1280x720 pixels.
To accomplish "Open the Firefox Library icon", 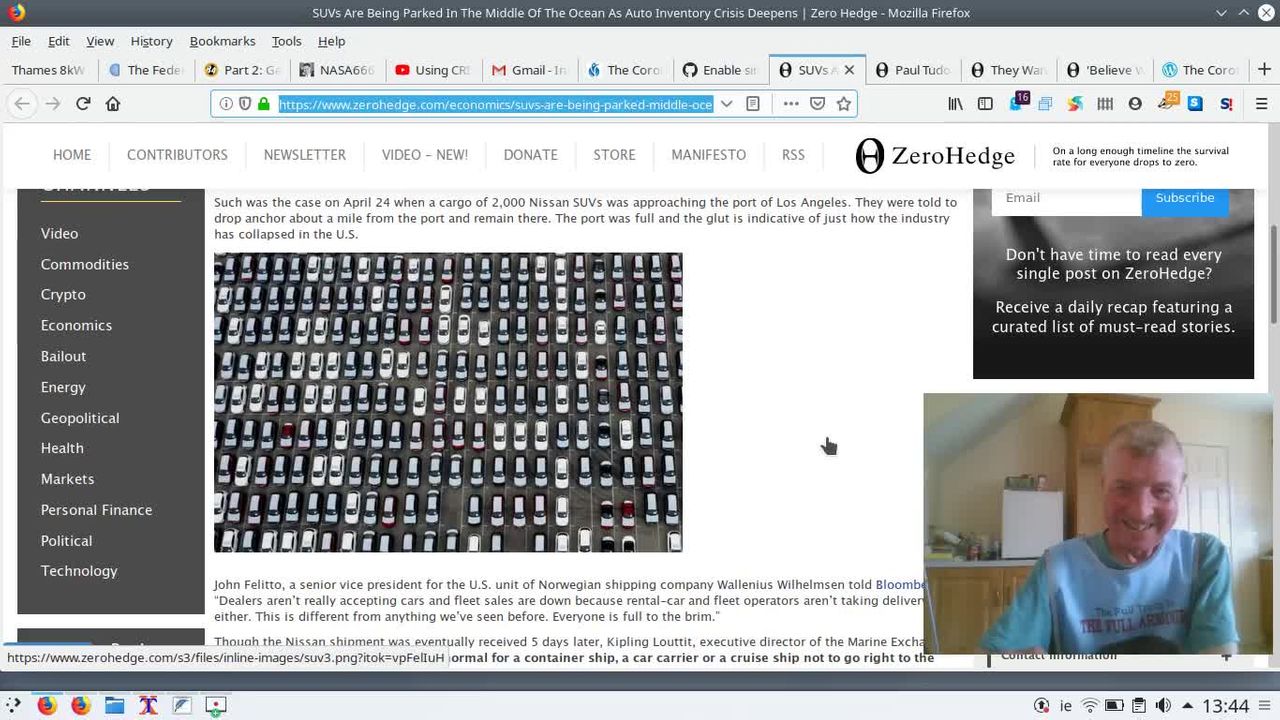I will point(955,104).
